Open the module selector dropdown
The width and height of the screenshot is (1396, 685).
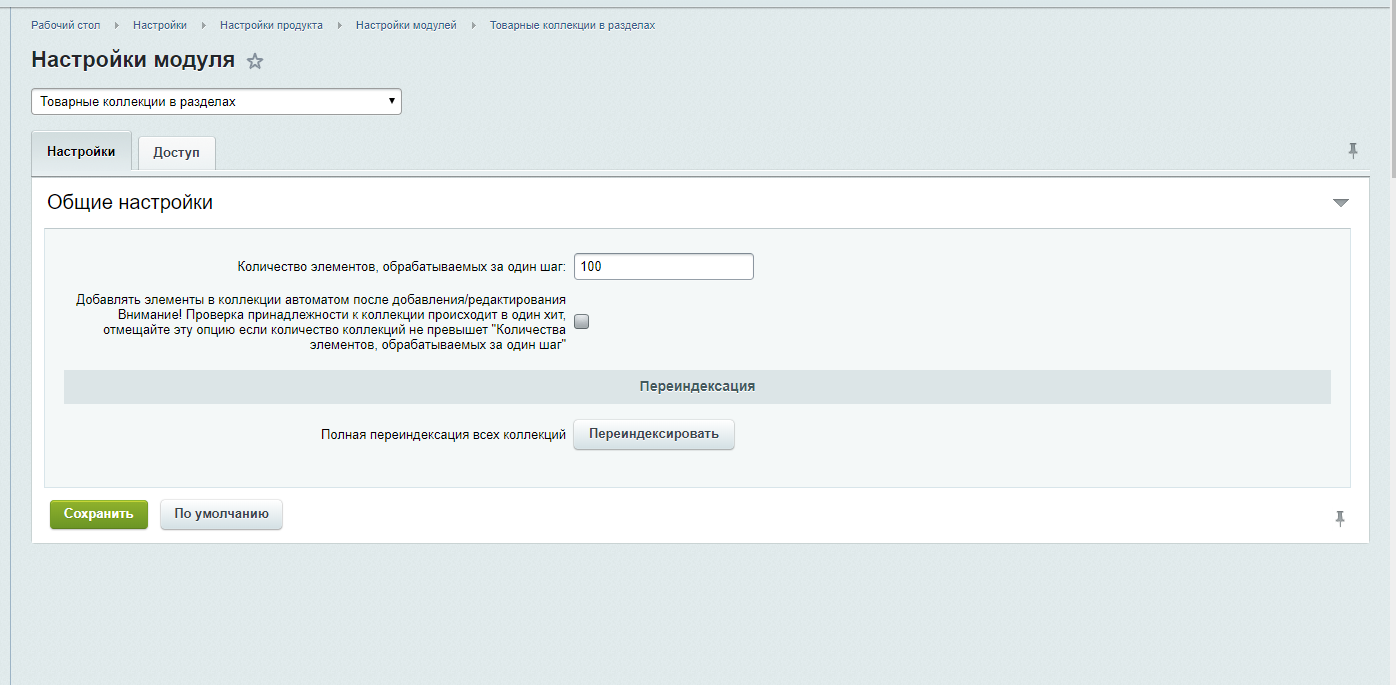pos(216,102)
